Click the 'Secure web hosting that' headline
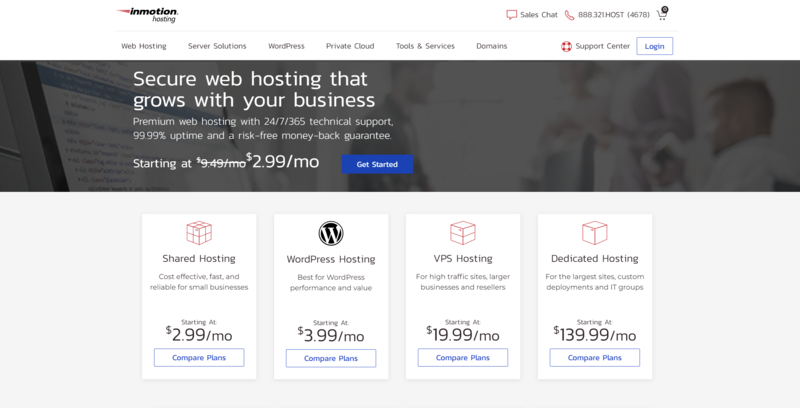Screen dimensions: 800x408 (x=250, y=79)
